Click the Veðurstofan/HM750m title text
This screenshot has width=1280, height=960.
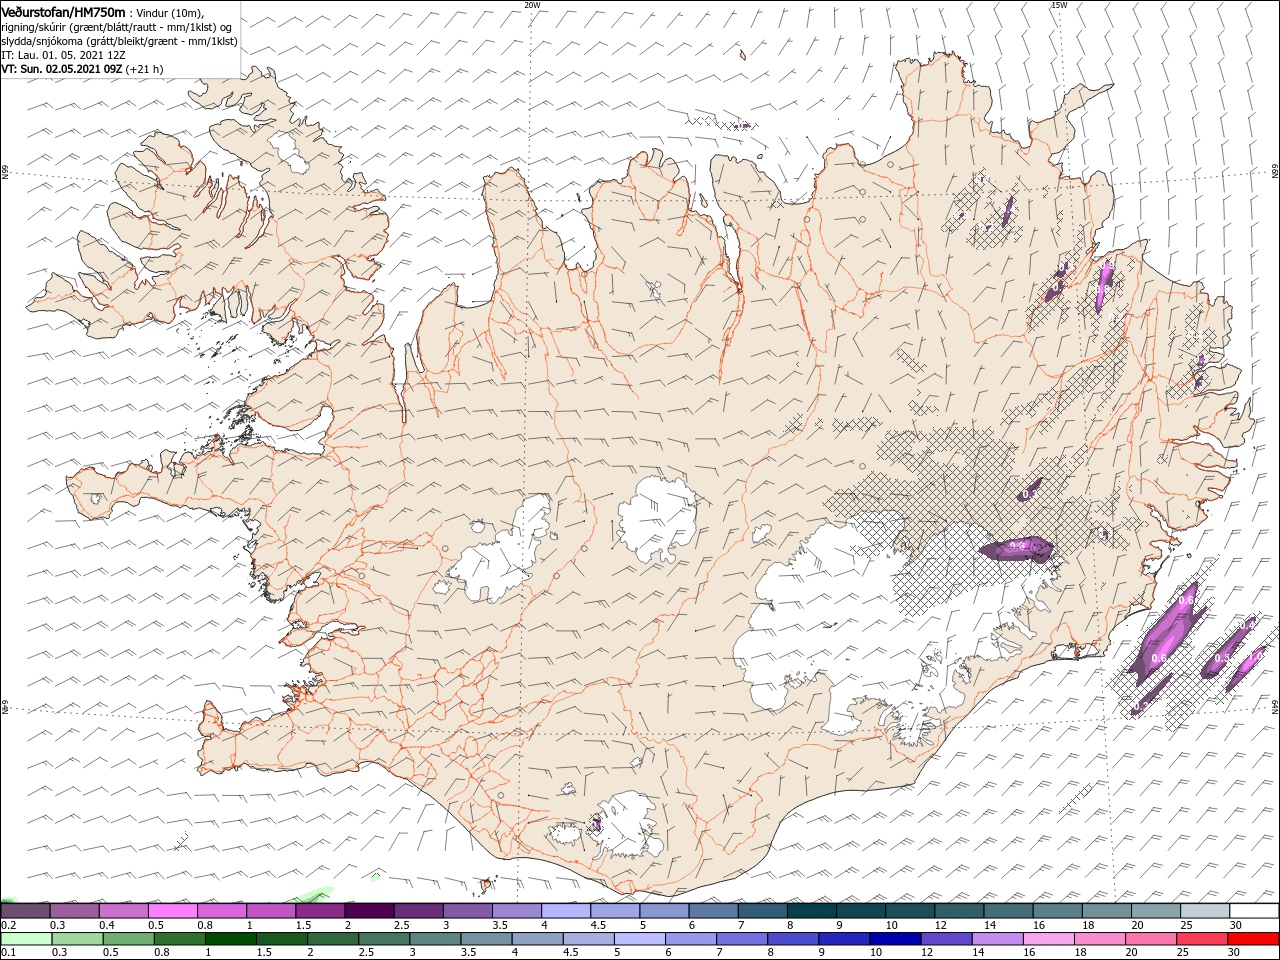point(63,11)
